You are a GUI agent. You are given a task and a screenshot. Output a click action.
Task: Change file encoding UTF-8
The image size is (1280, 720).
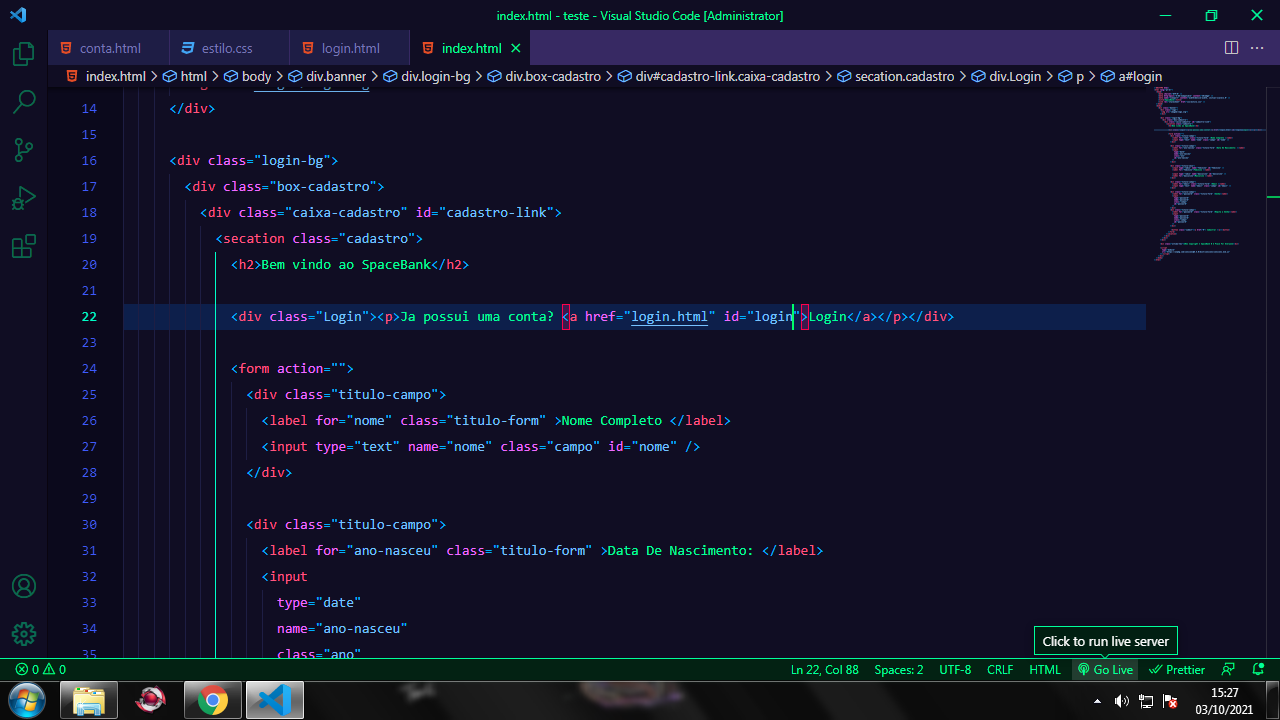tap(955, 670)
